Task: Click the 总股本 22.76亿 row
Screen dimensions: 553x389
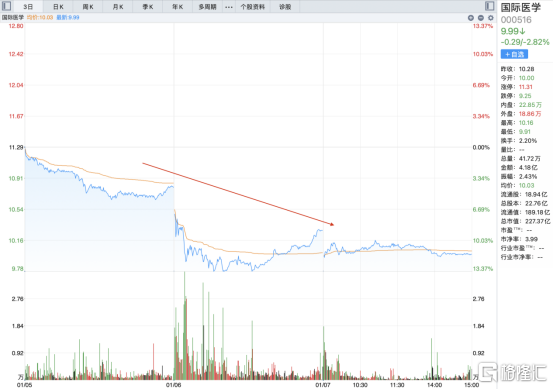Action: click(x=524, y=203)
